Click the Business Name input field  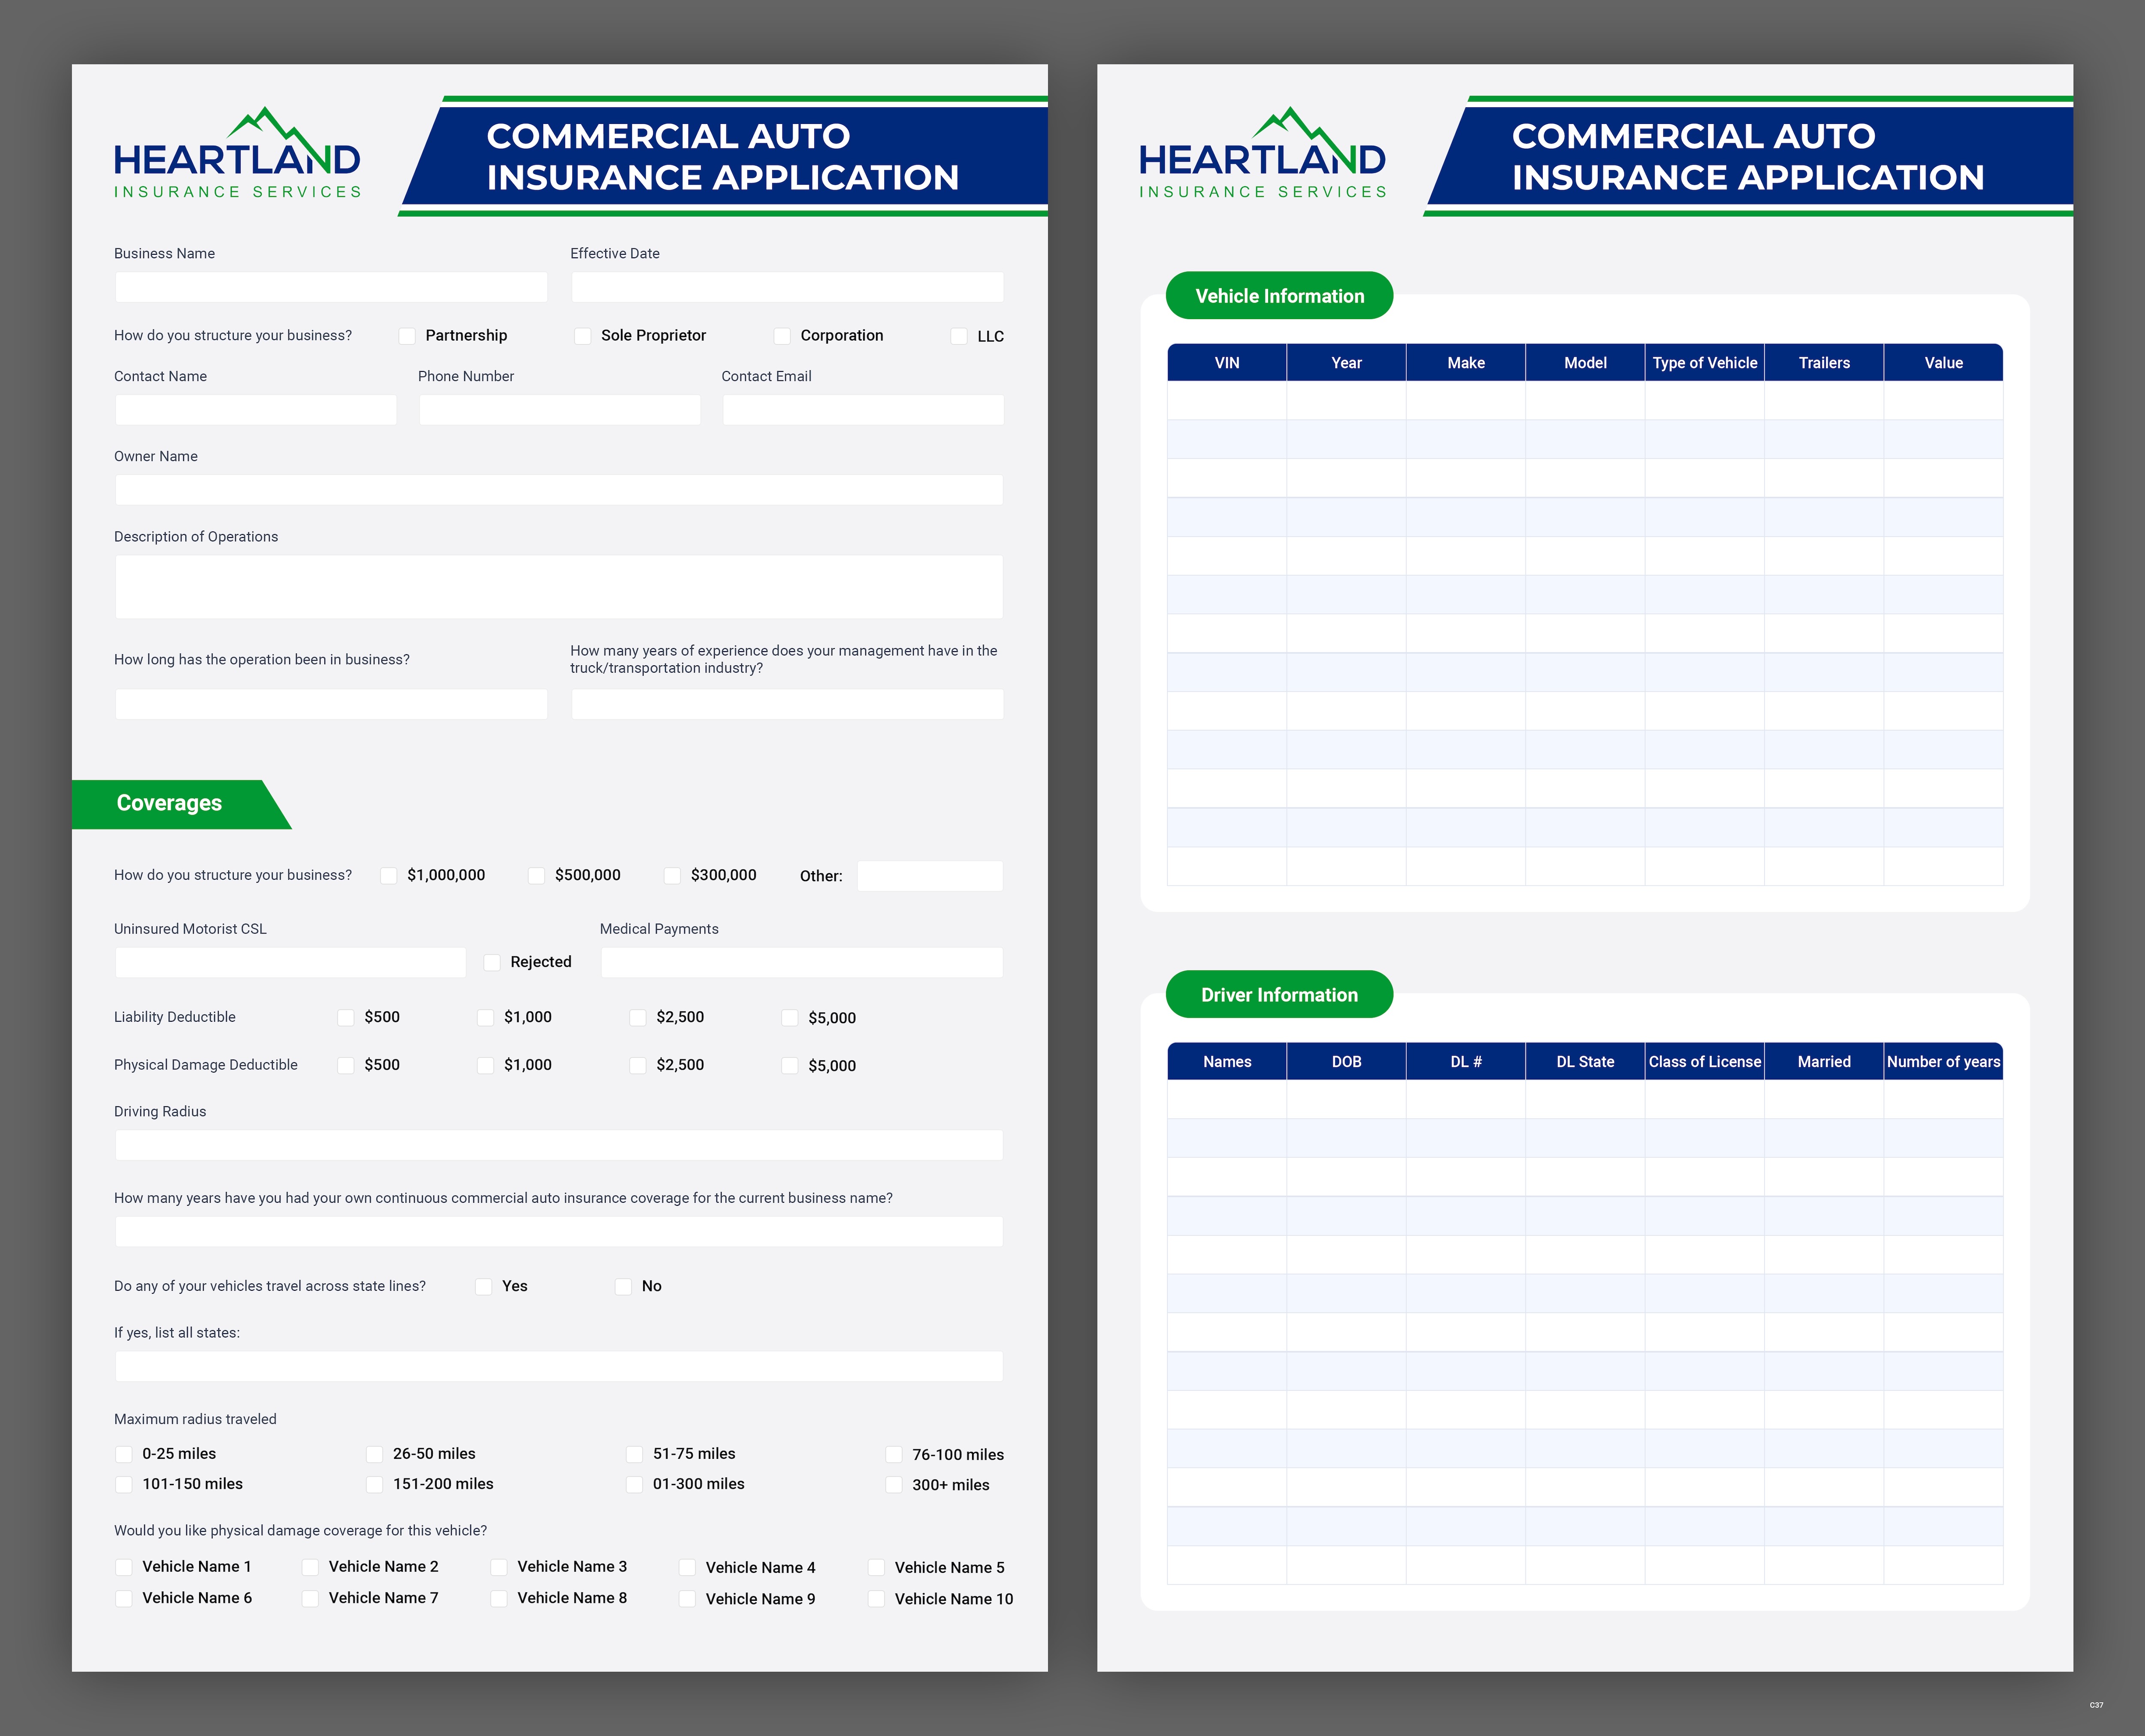(x=331, y=287)
